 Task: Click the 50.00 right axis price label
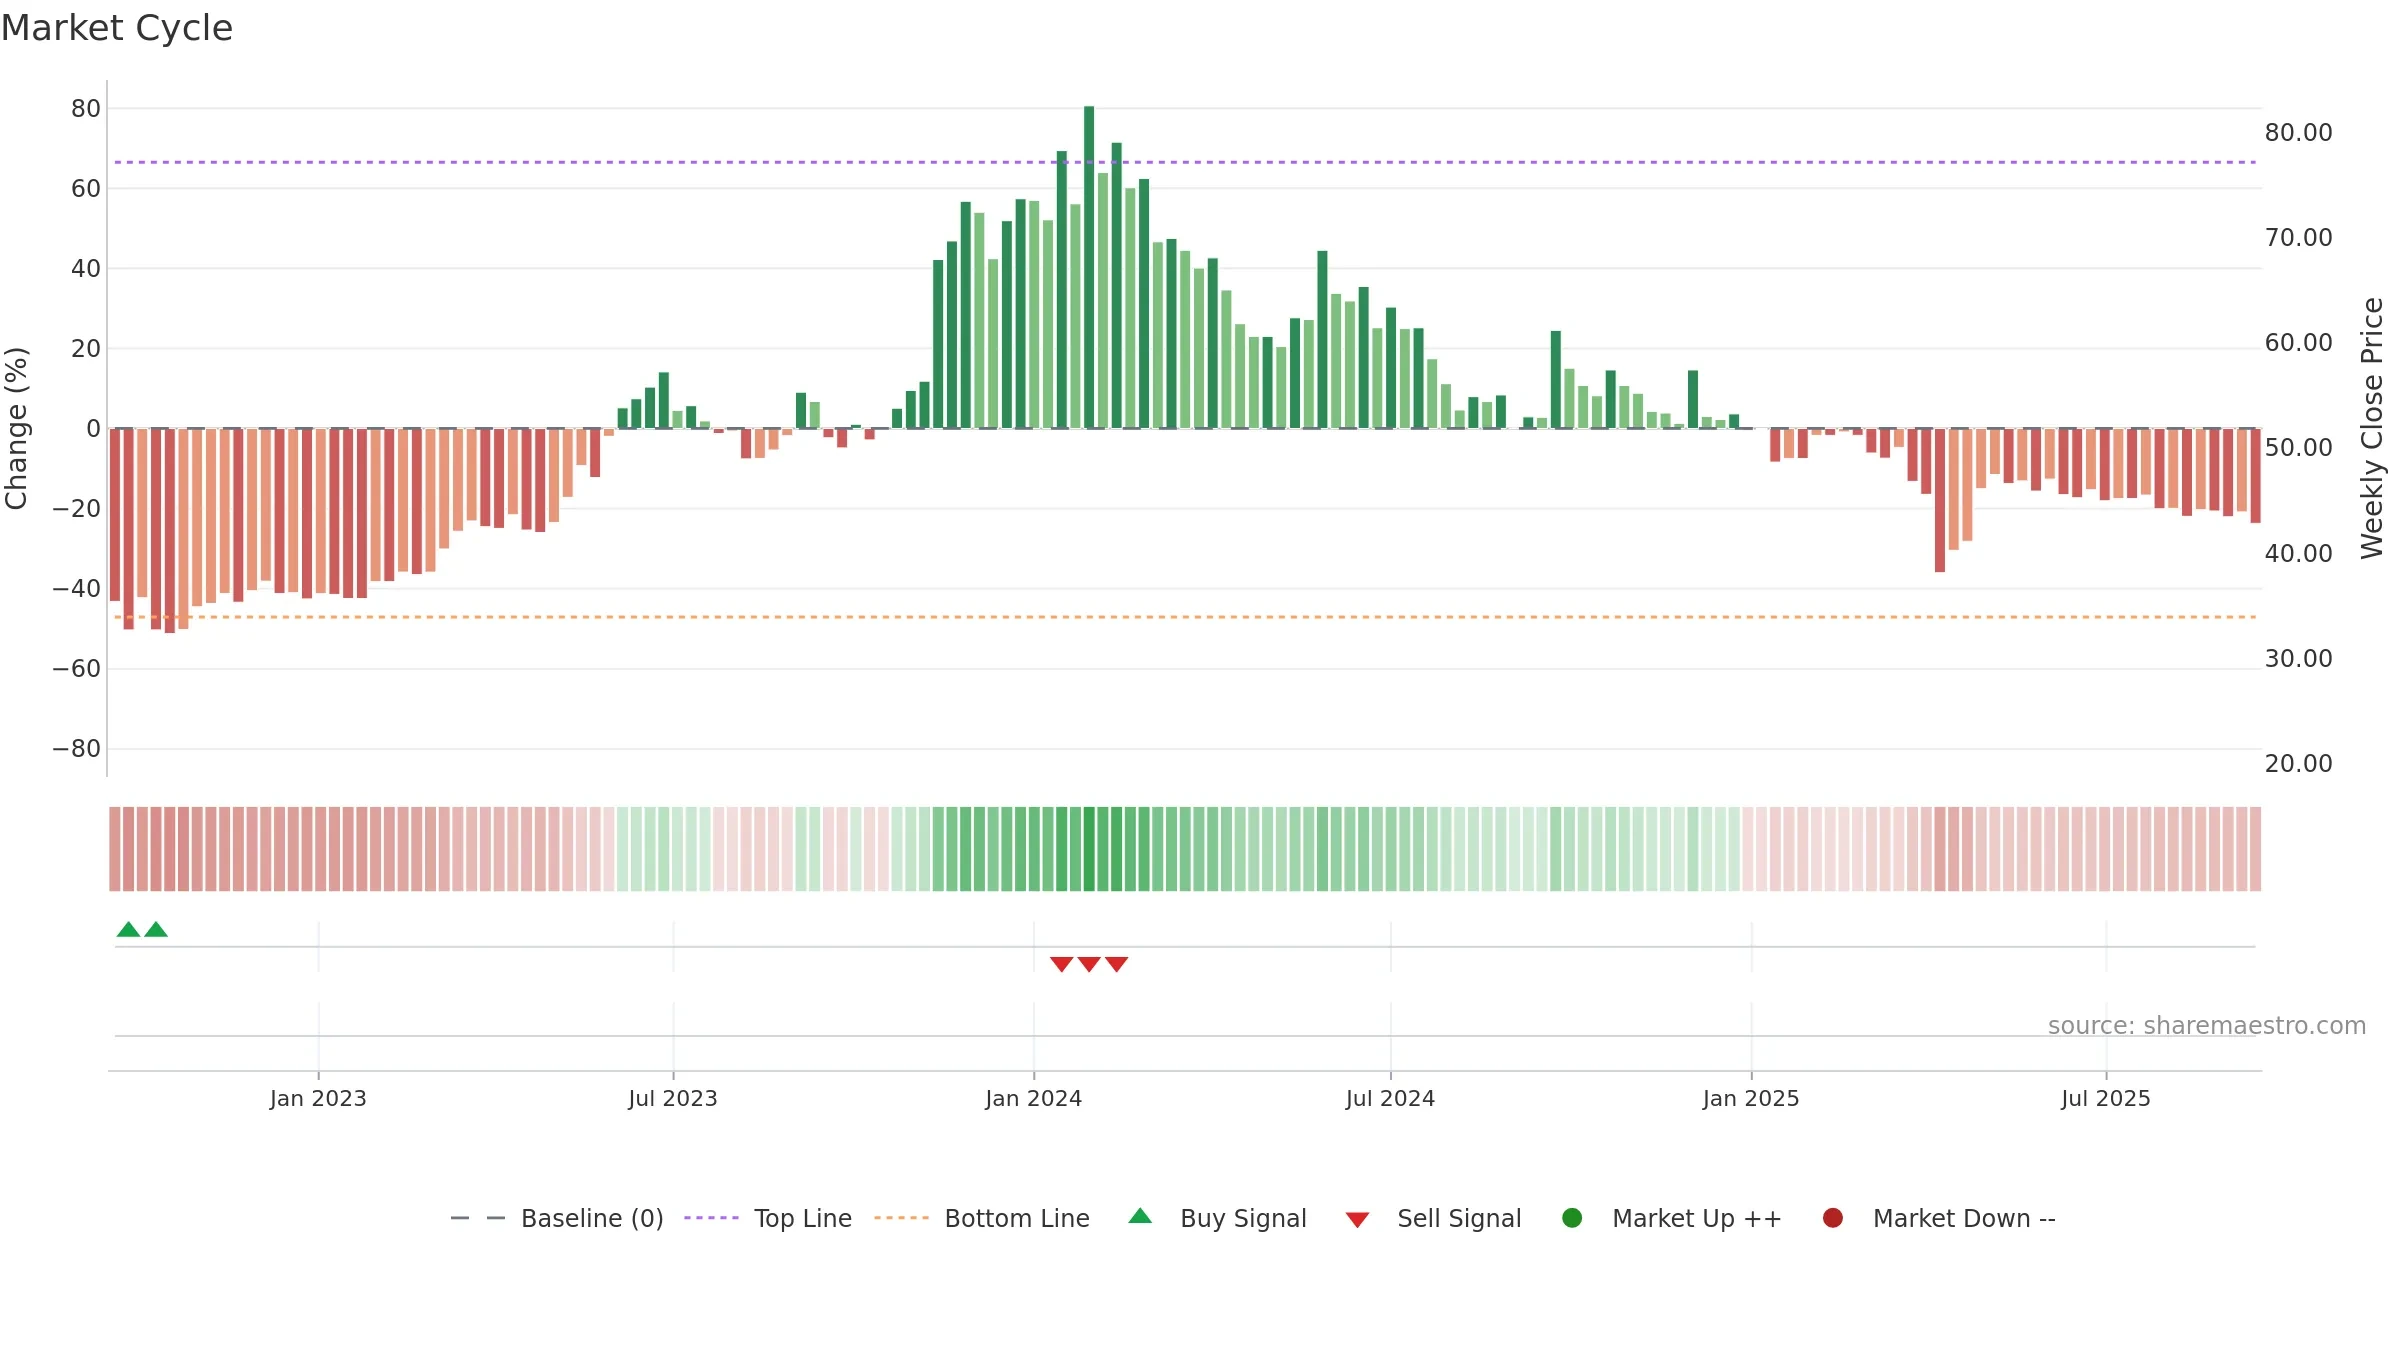[2298, 448]
